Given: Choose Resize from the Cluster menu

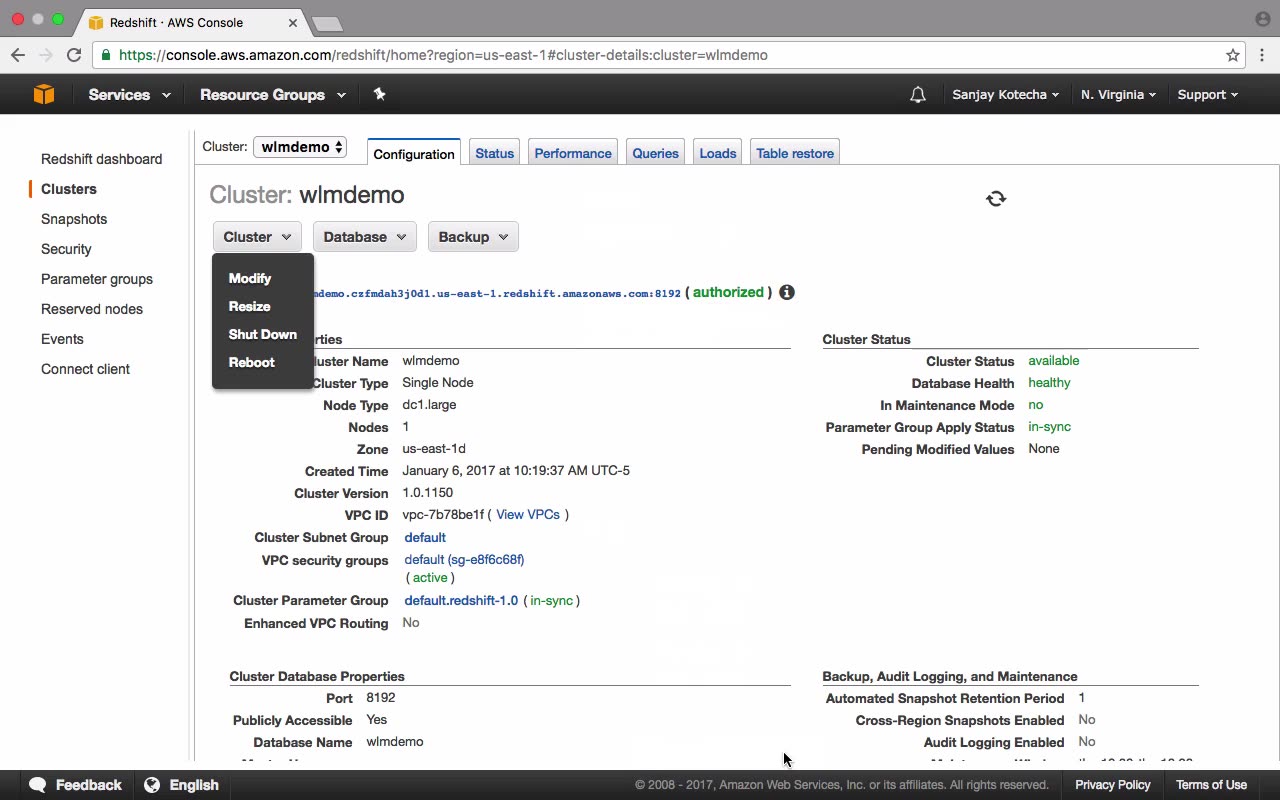Looking at the screenshot, I should [x=250, y=306].
